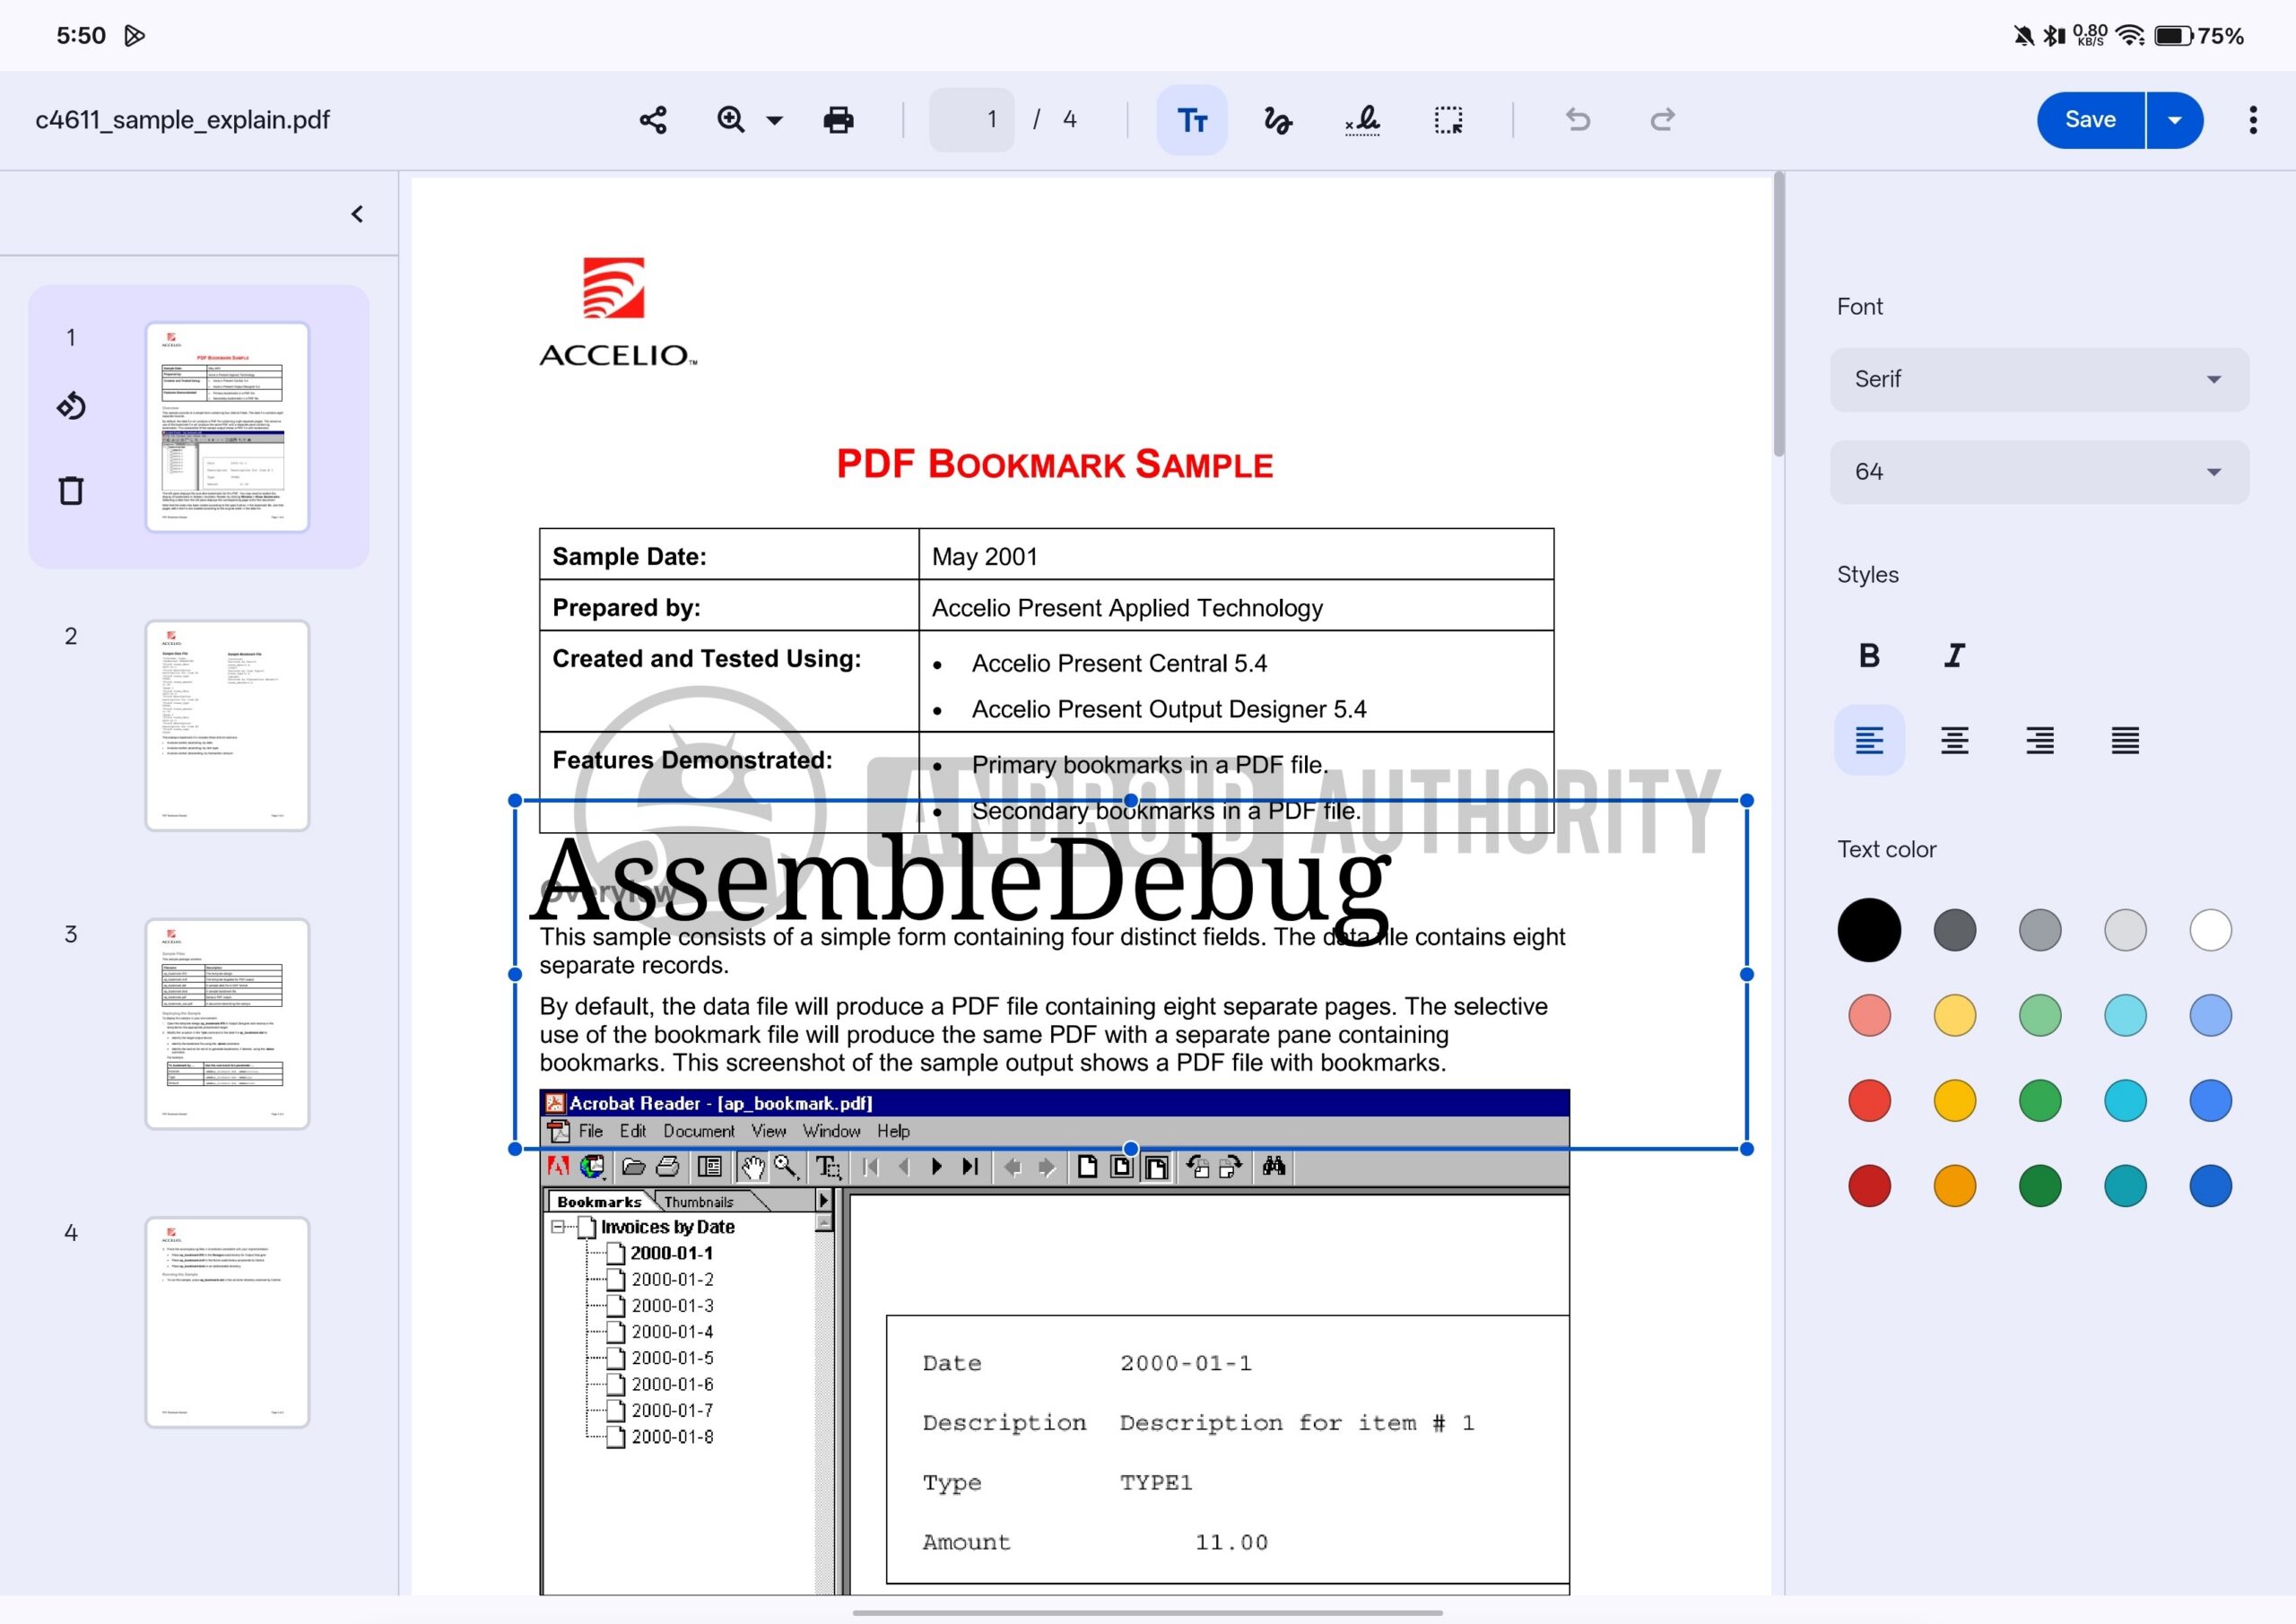2296x1624 pixels.
Task: Pick the dark blue text color
Action: point(2210,1186)
